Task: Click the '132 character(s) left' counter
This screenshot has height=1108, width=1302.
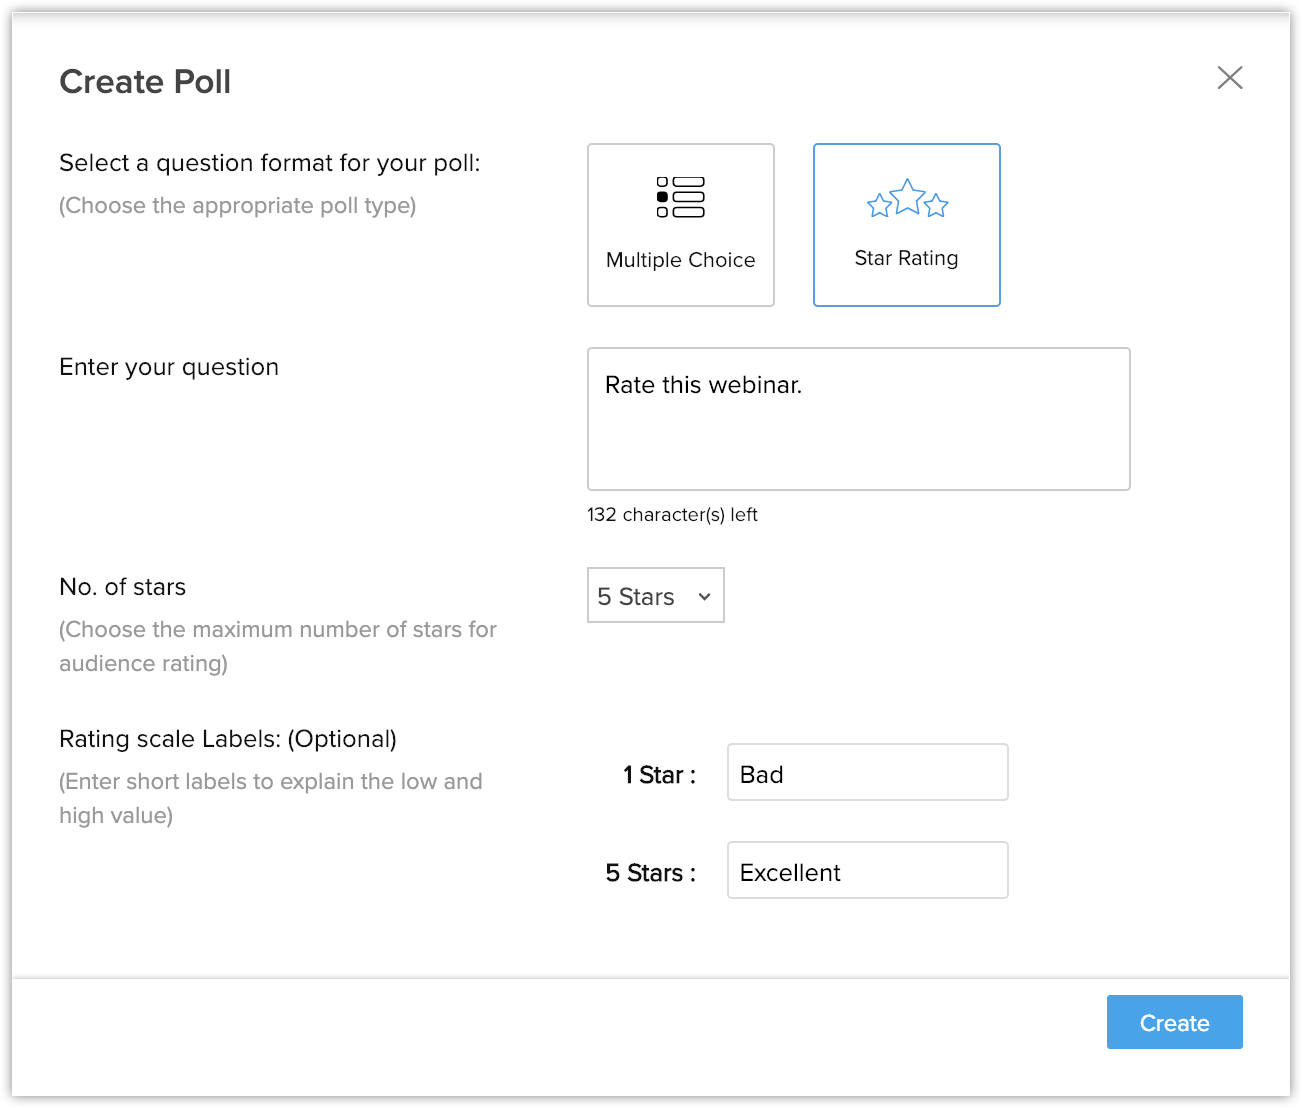Action: point(672,515)
